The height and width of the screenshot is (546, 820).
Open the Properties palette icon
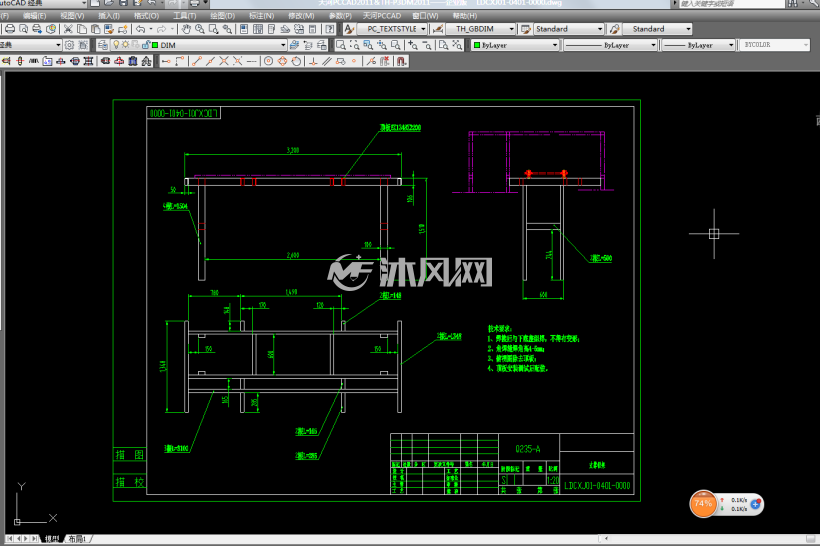244,29
